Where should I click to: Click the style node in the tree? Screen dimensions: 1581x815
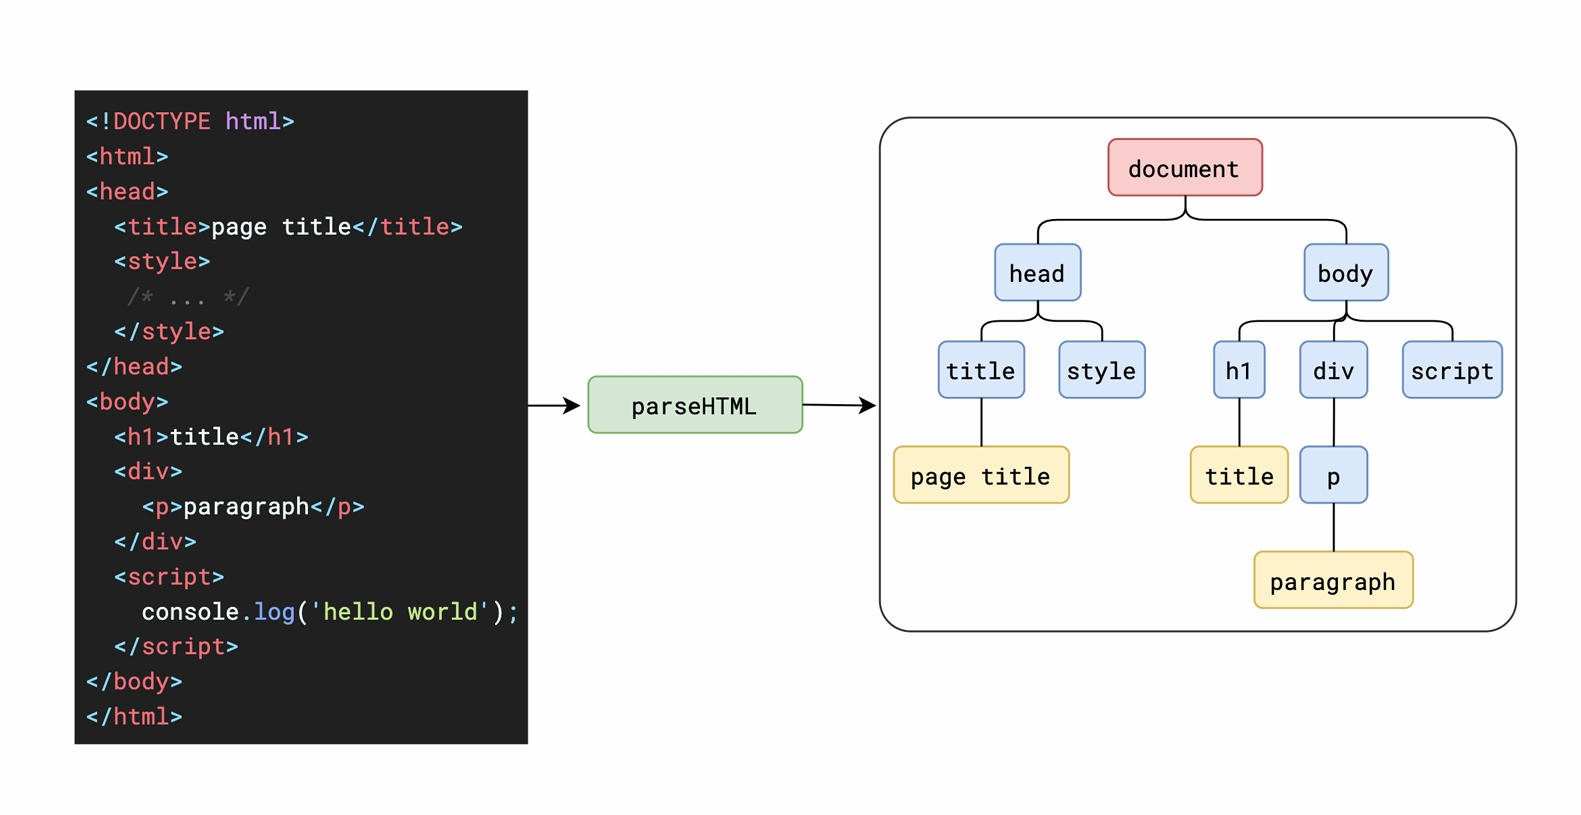1102,370
